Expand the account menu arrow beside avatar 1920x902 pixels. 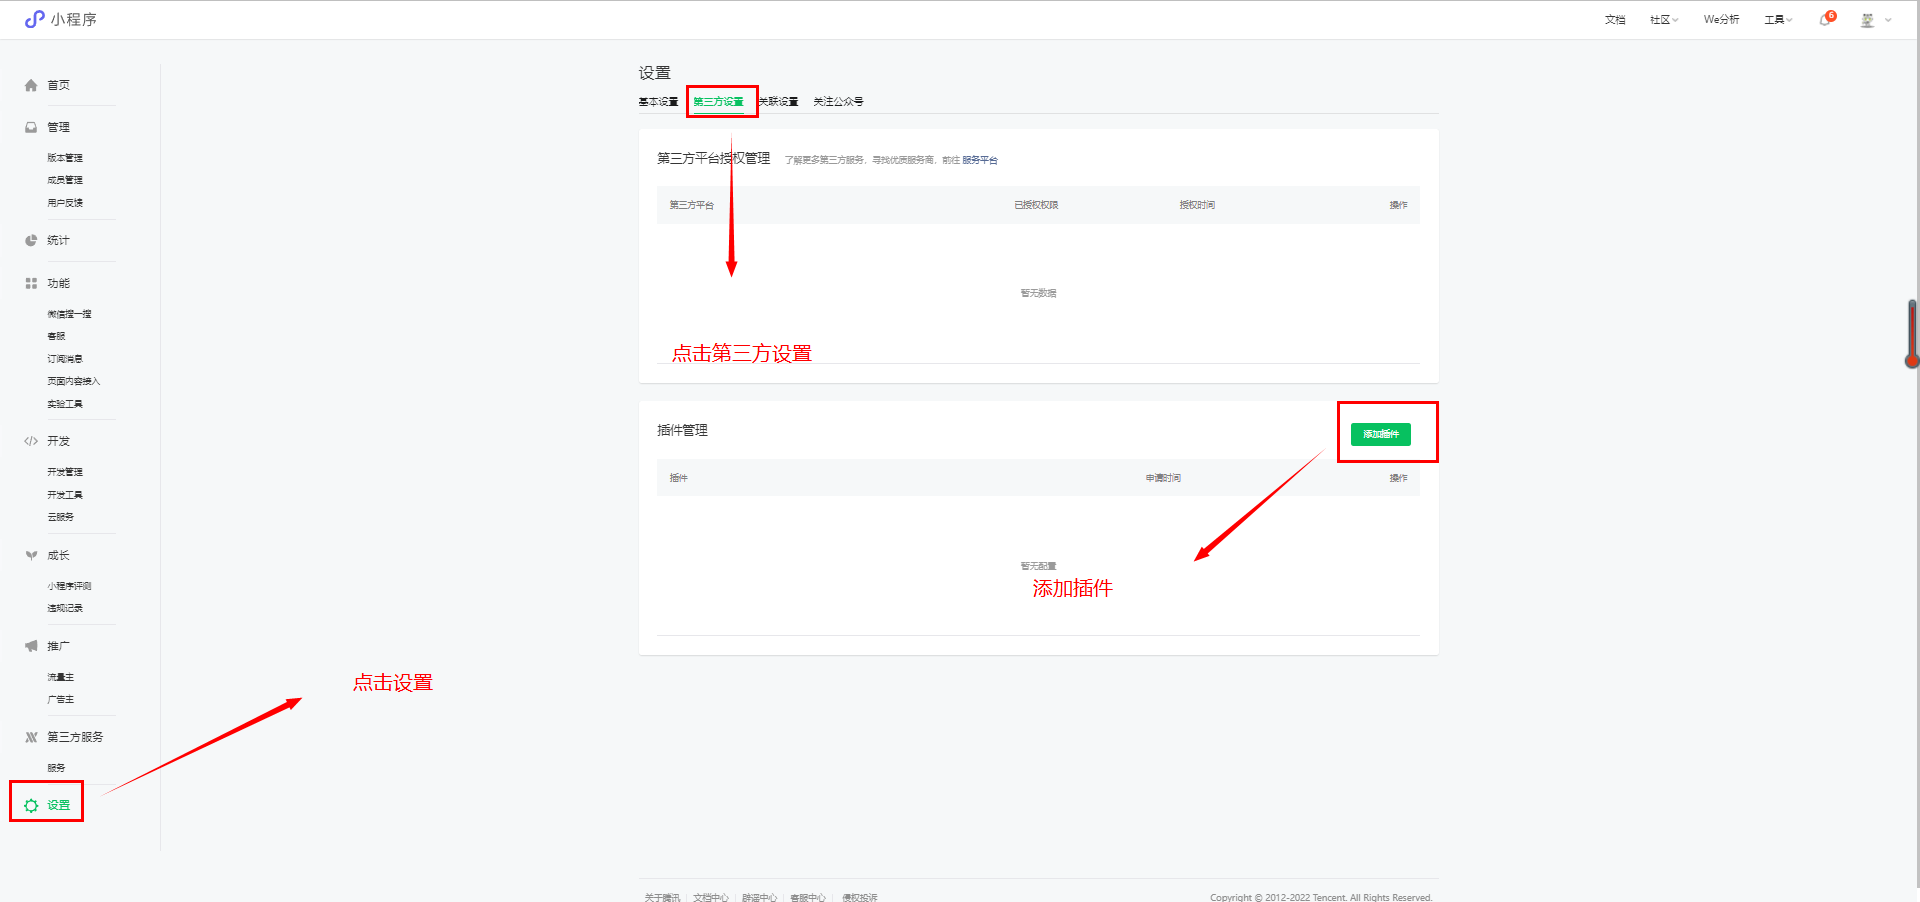click(x=1888, y=19)
